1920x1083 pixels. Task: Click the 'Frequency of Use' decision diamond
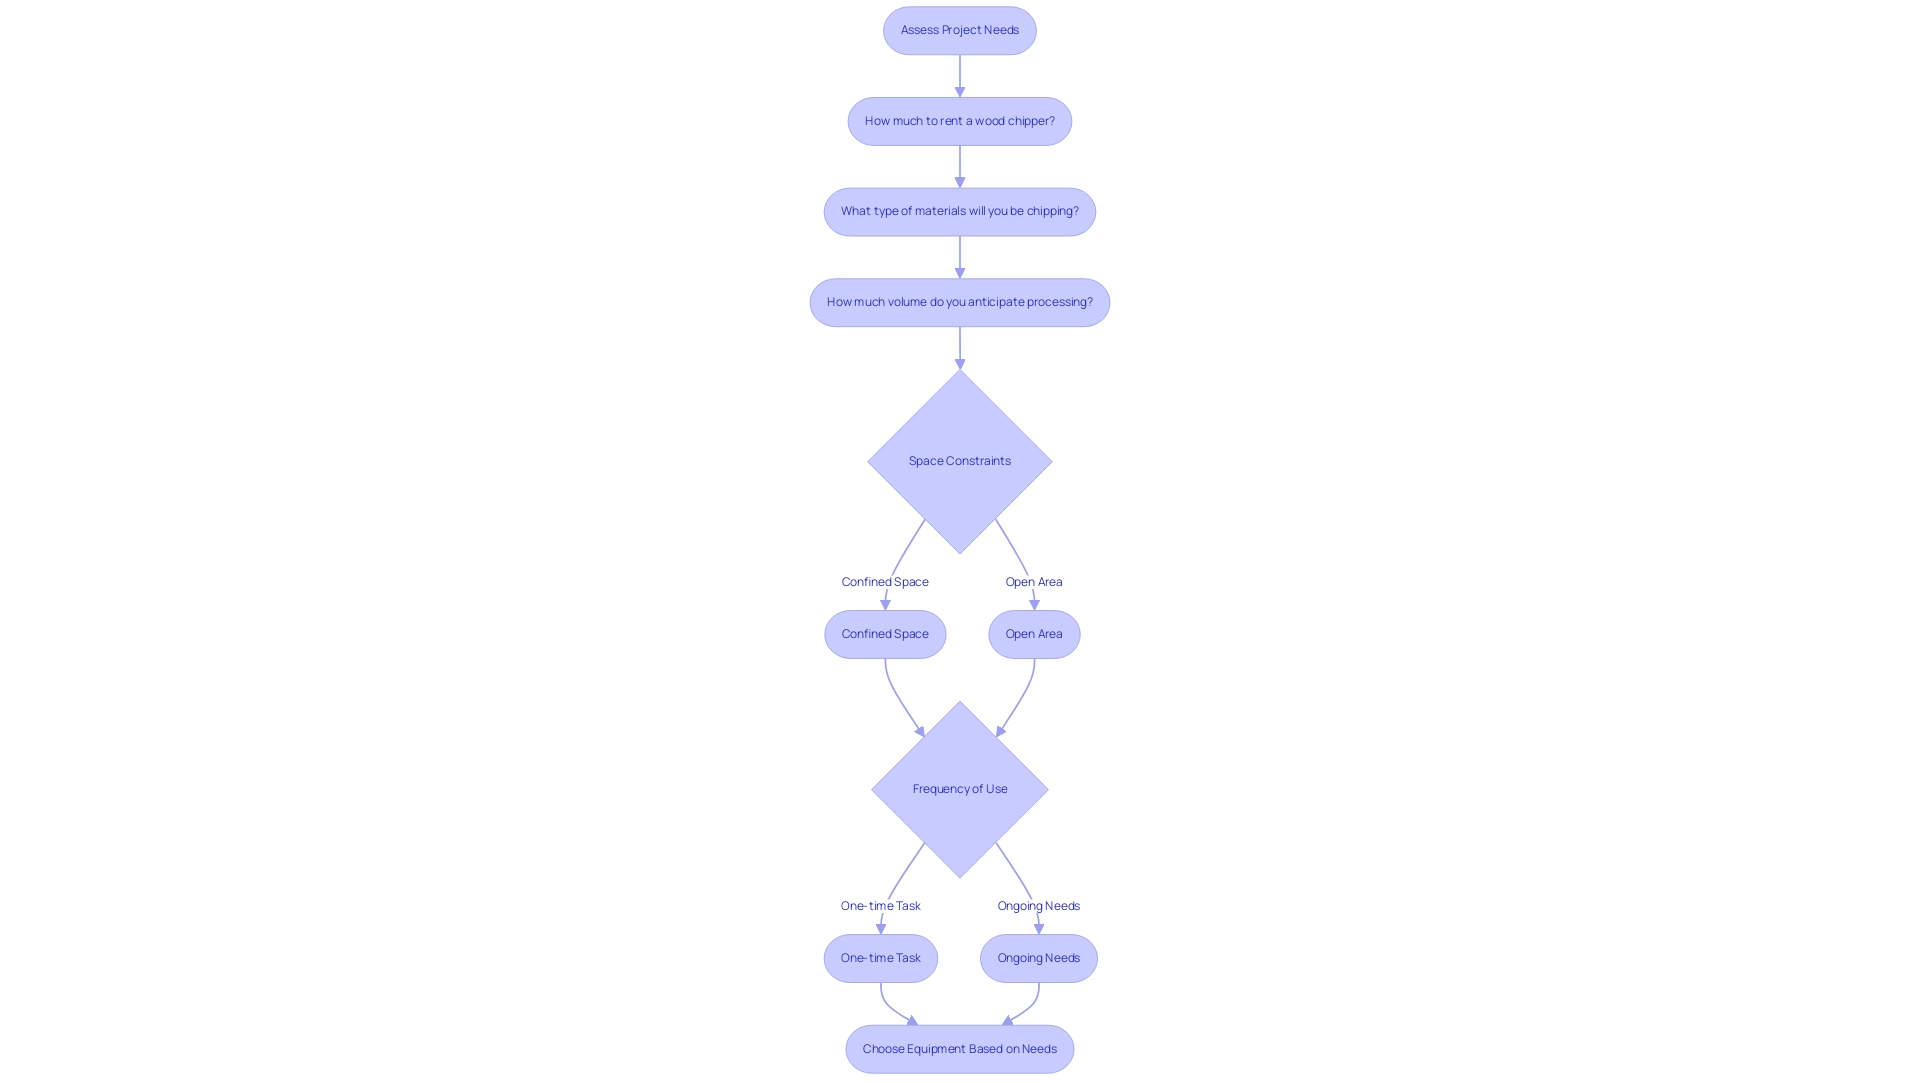[x=960, y=789]
